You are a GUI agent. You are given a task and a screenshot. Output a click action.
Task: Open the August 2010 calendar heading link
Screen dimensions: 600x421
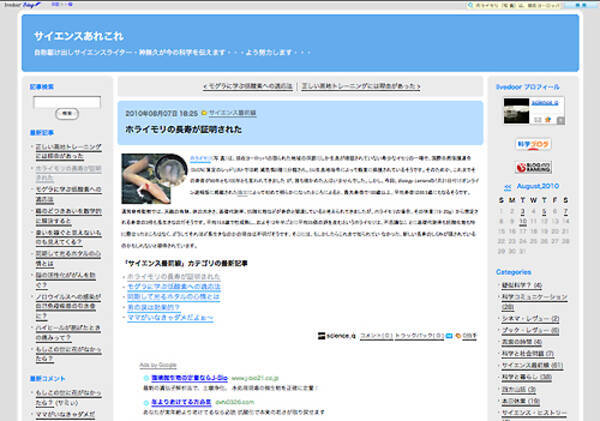538,186
